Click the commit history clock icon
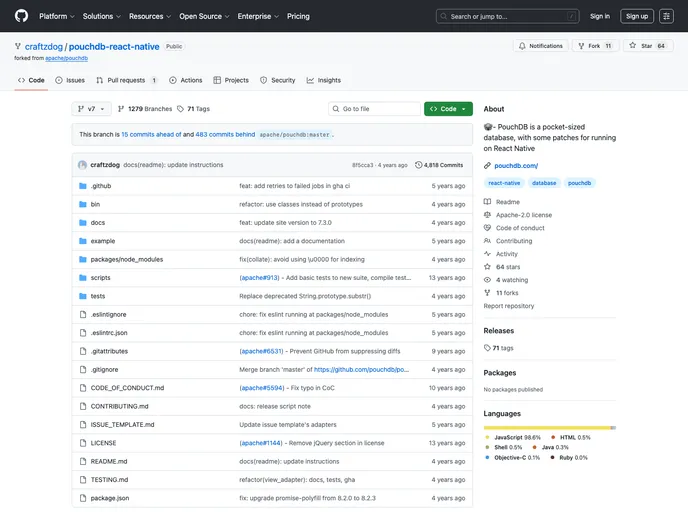Image resolution: width=688 pixels, height=512 pixels. click(418, 165)
